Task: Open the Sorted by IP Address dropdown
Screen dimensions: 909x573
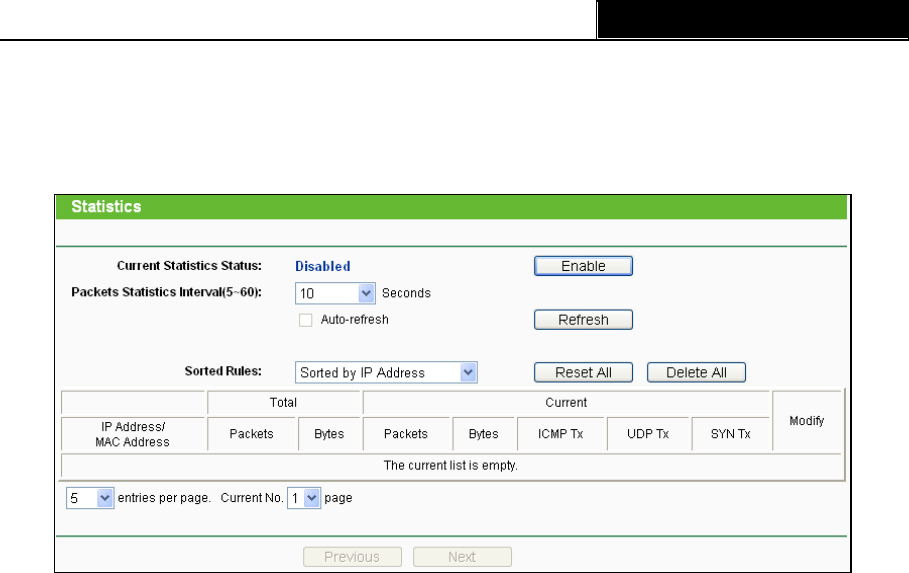Action: coord(386,372)
